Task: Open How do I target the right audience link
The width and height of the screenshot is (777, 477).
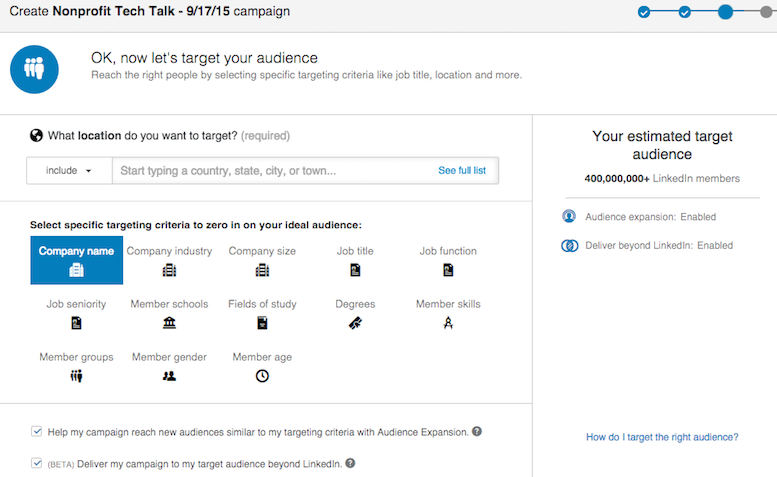Action: pyautogui.click(x=662, y=437)
